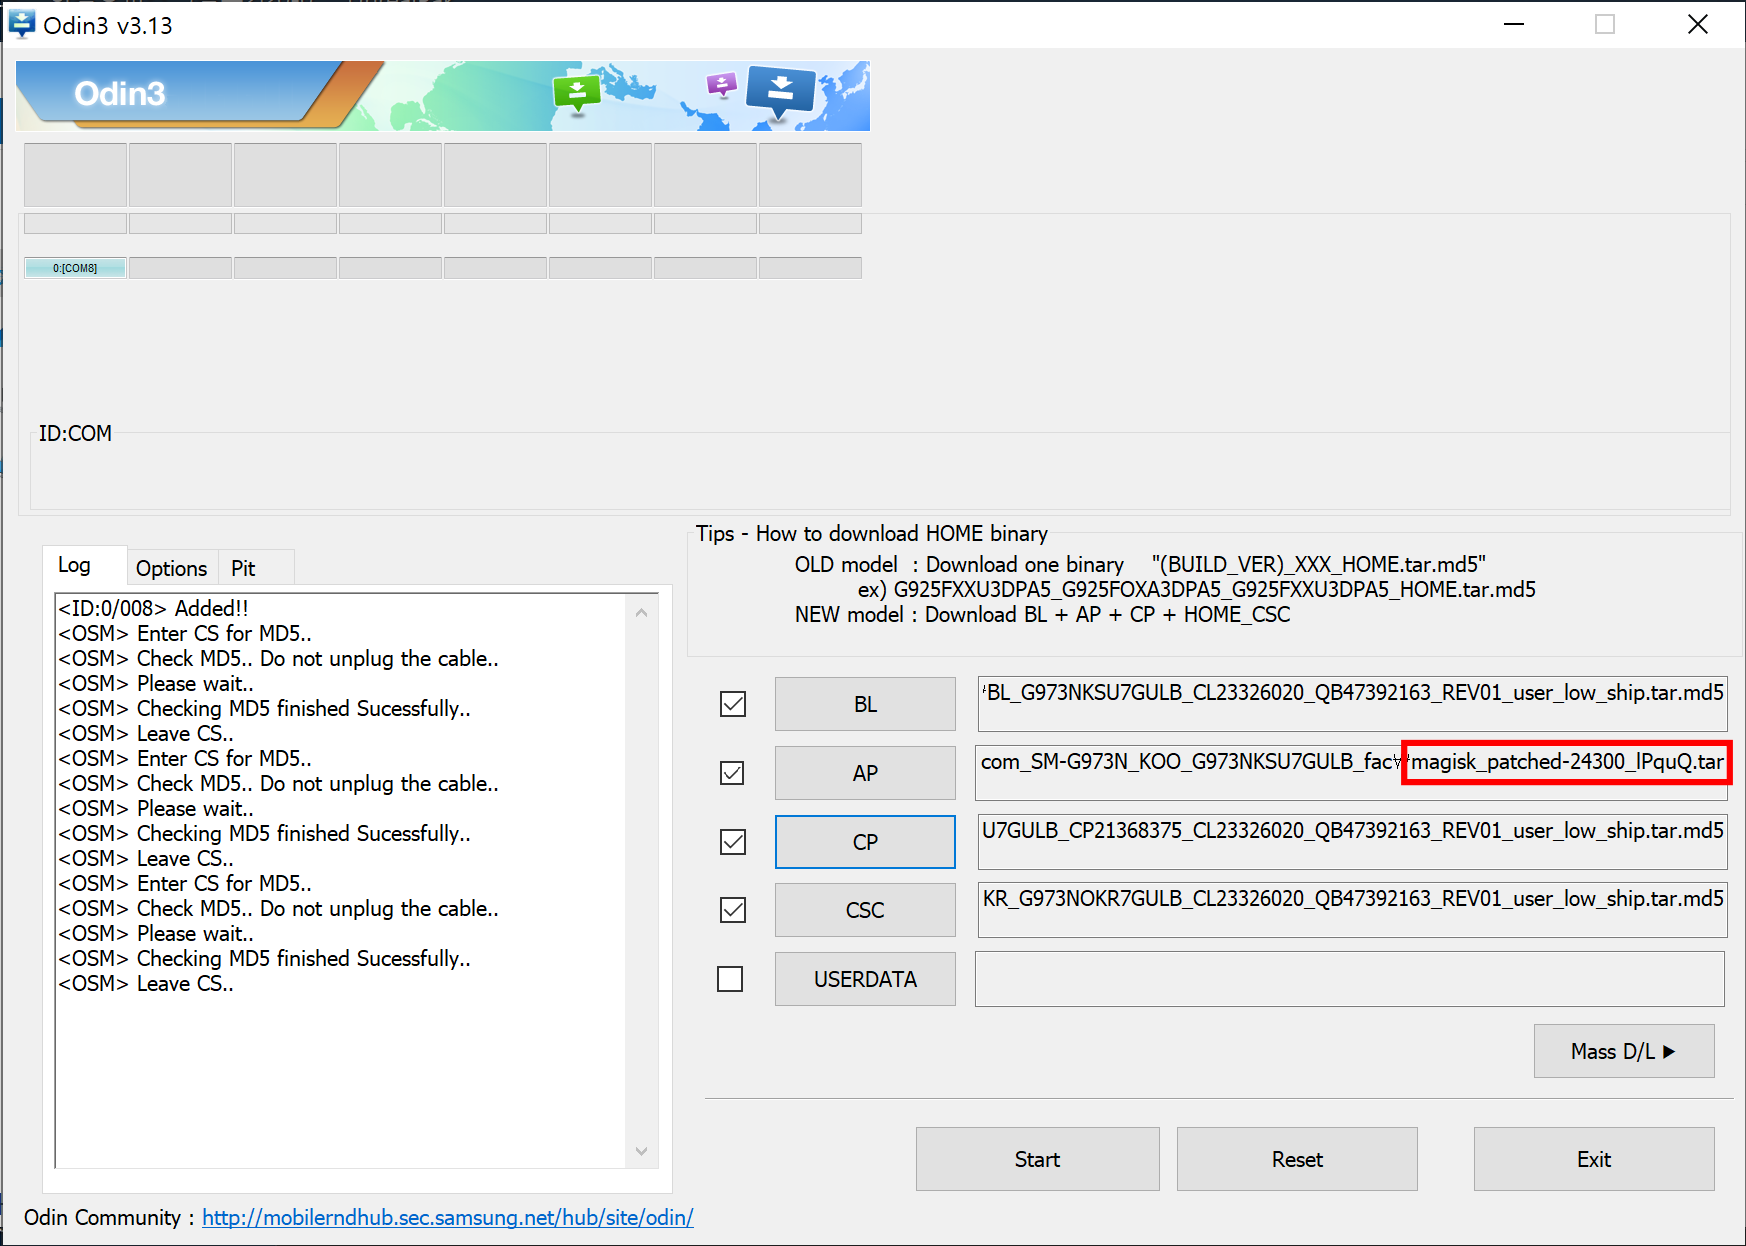Minimize the Odin3 window
The height and width of the screenshot is (1246, 1746).
tap(1514, 24)
